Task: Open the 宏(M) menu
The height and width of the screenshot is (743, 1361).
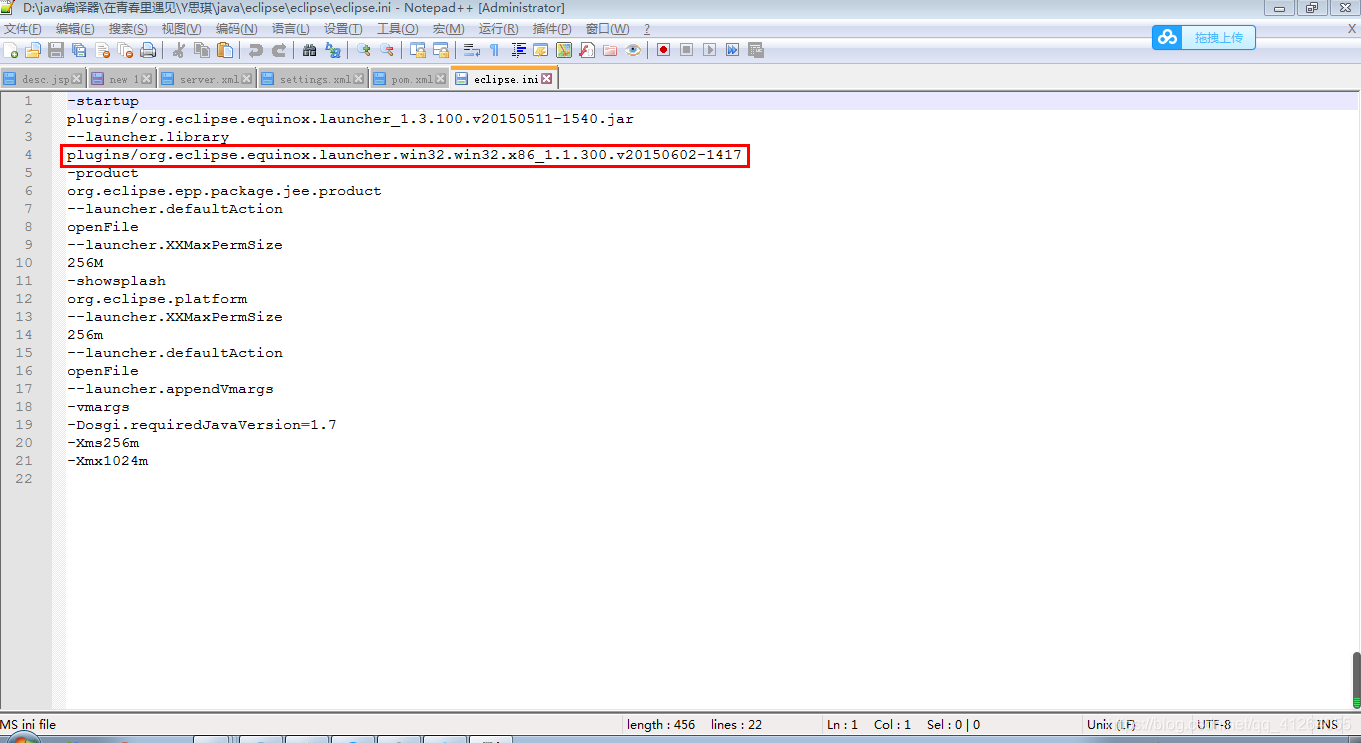Action: (448, 29)
